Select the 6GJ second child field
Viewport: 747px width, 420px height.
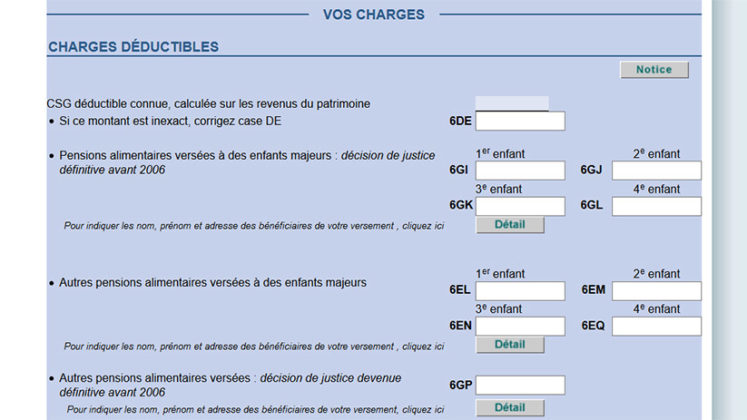pos(656,170)
